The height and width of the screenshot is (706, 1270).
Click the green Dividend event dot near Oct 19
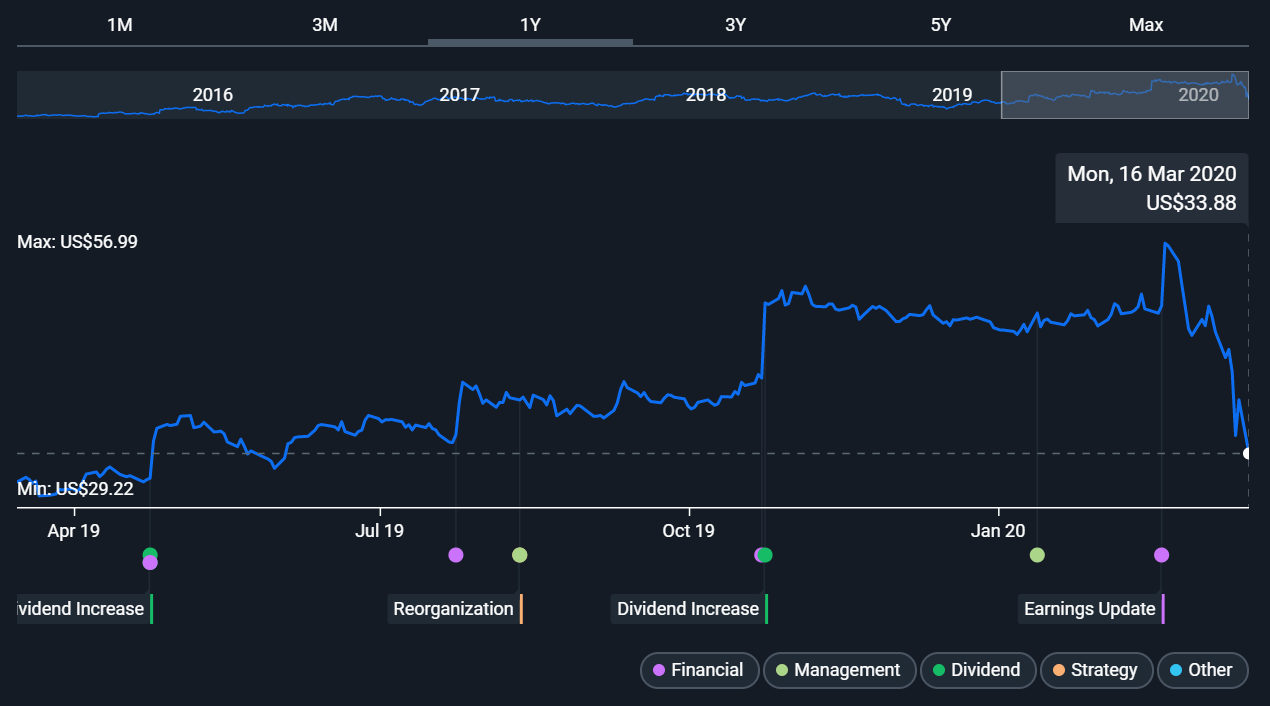[766, 555]
